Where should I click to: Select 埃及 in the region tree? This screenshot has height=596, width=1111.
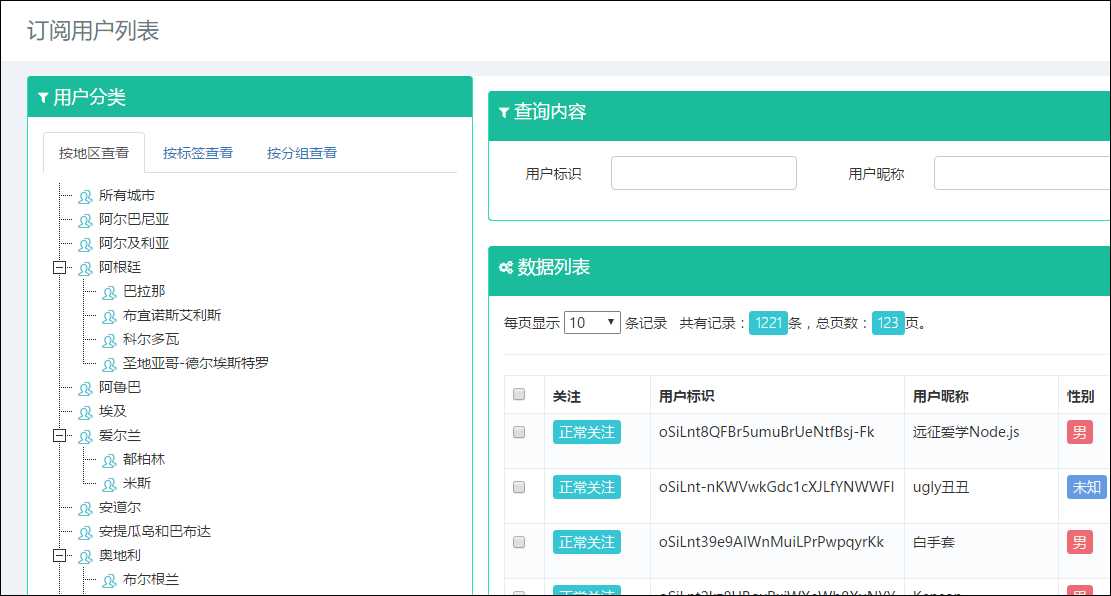pyautogui.click(x=113, y=411)
